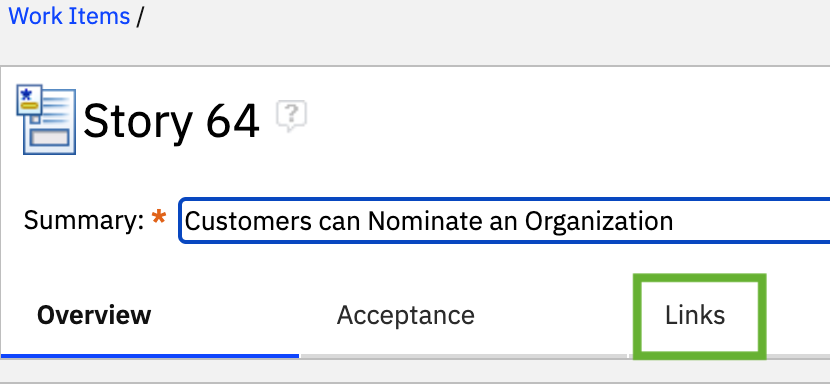Click the Summary field label
The image size is (830, 384).
click(84, 220)
